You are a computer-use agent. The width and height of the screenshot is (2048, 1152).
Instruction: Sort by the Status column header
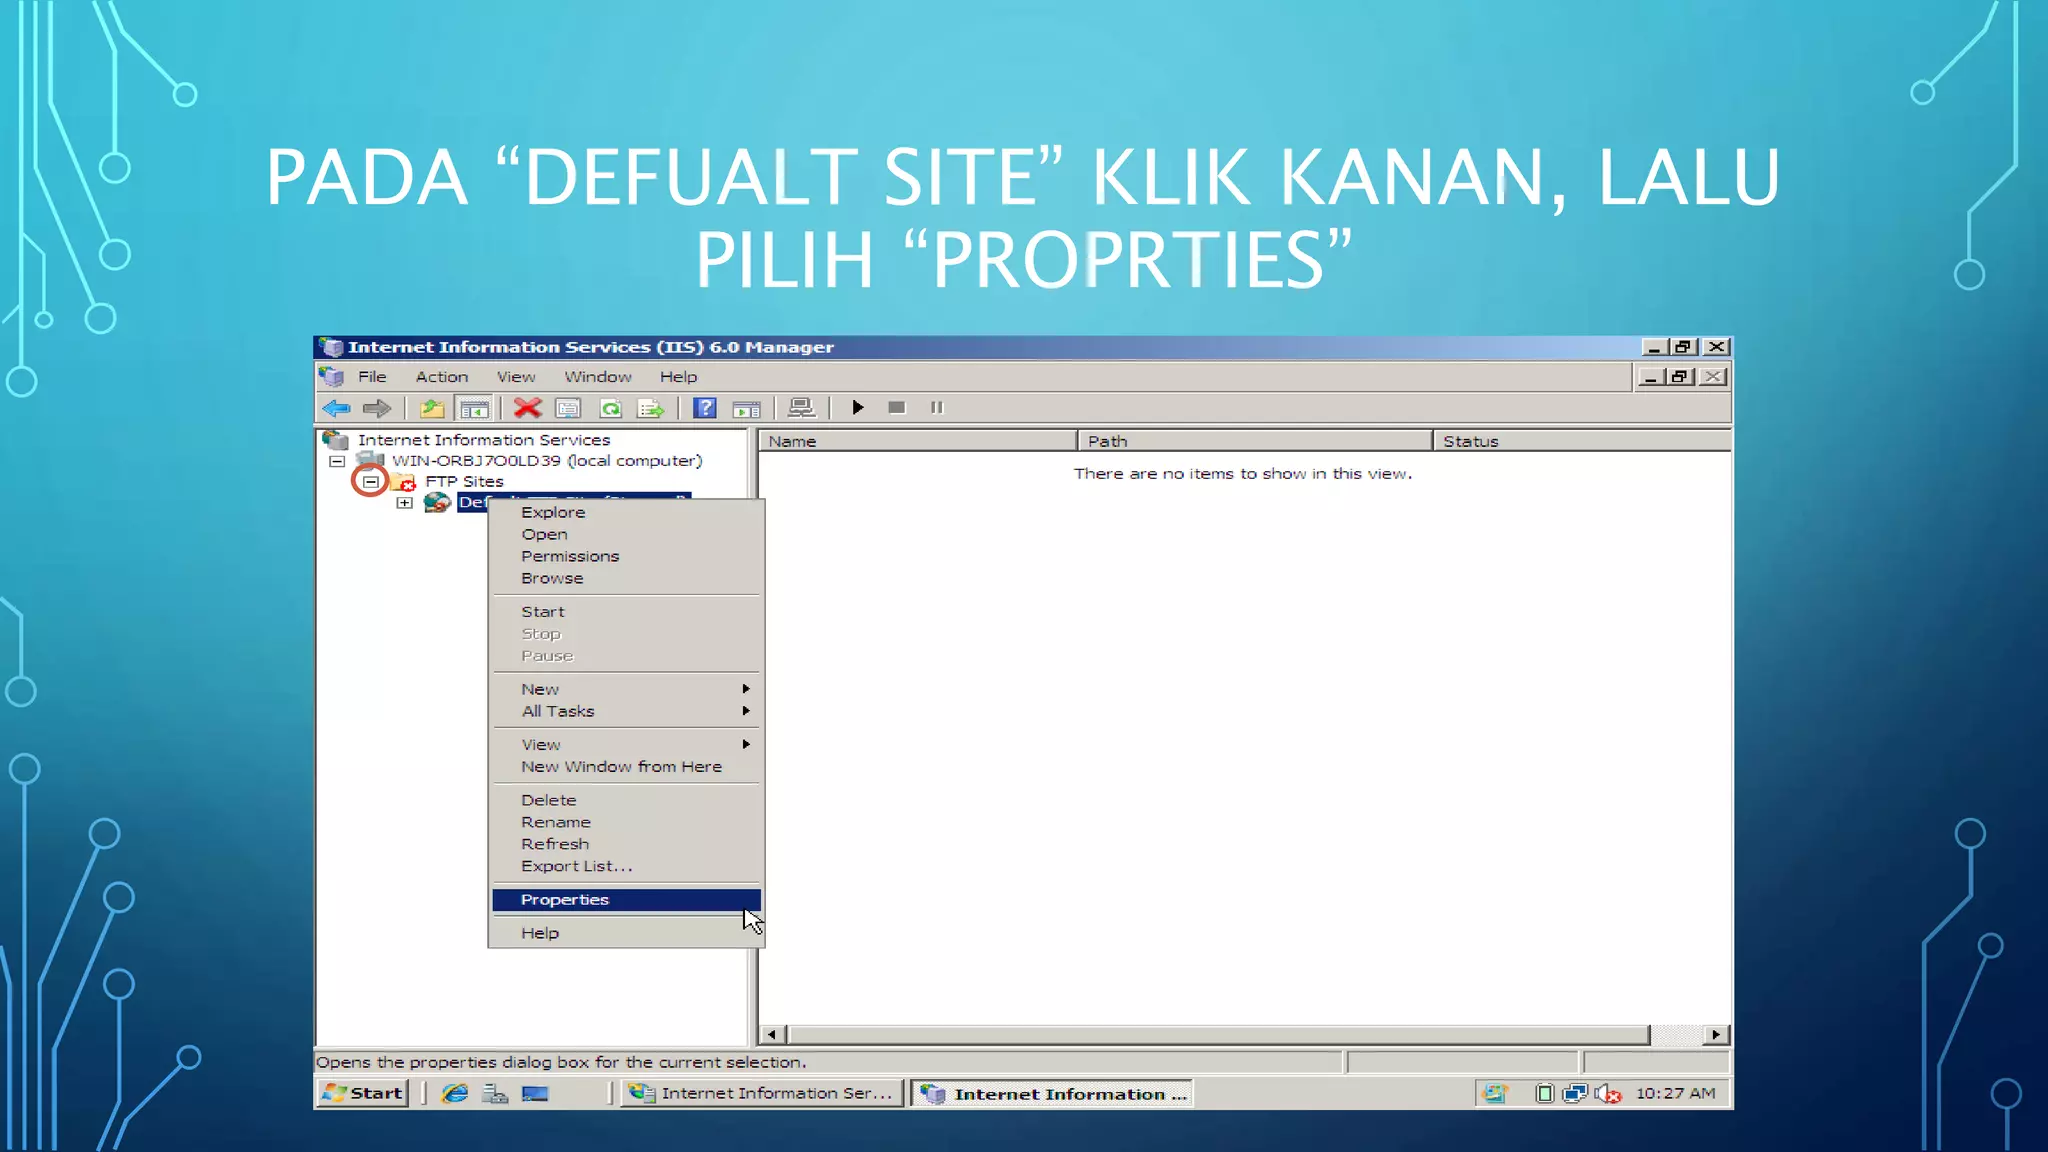(x=1582, y=441)
